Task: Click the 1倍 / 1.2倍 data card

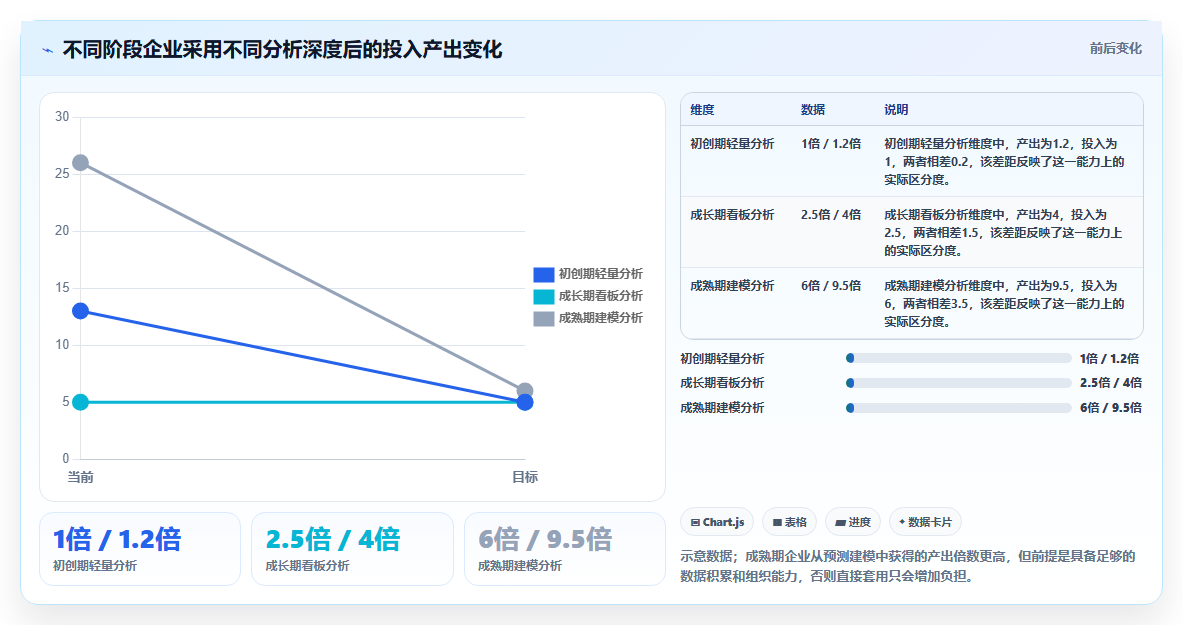Action: point(140,549)
